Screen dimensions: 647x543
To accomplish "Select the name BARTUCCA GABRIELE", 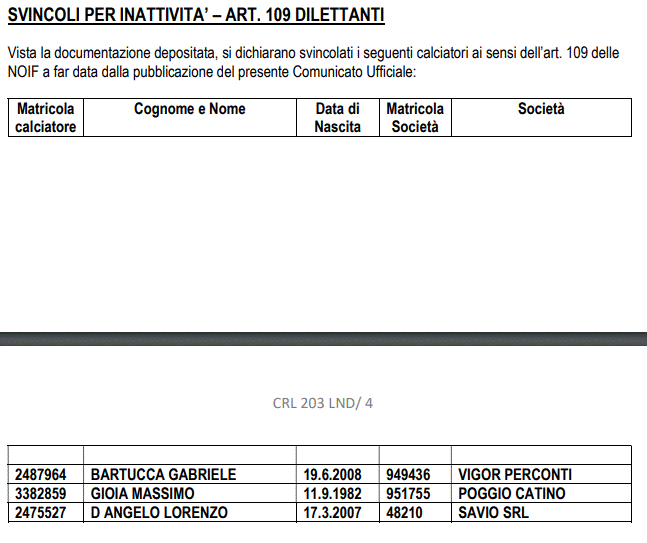I will 163,475.
